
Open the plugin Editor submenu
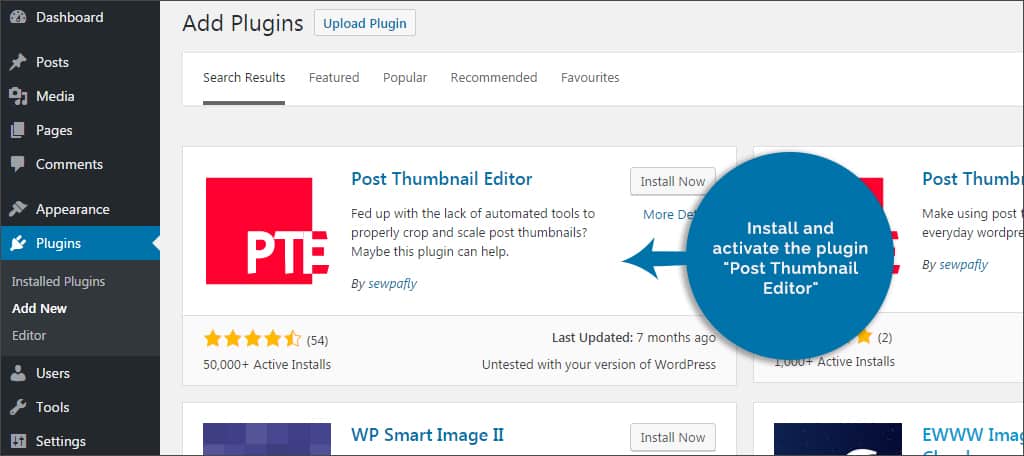coord(29,335)
